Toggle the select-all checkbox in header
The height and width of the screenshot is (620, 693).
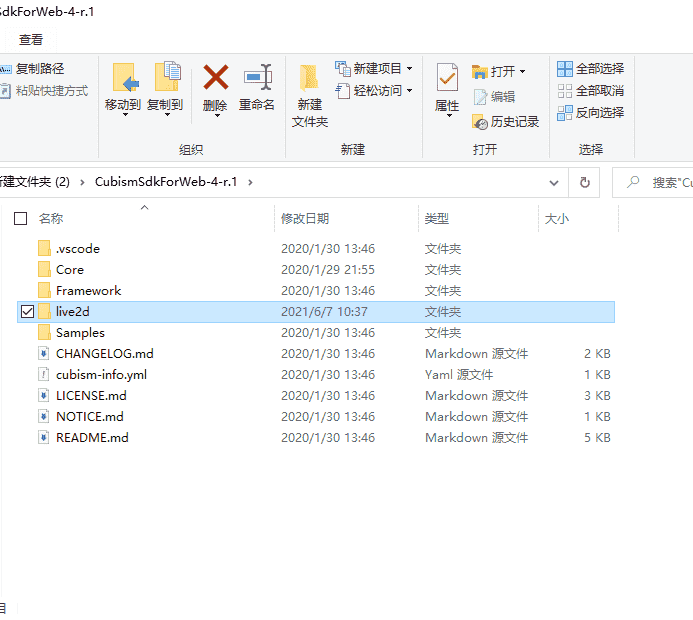click(x=20, y=218)
